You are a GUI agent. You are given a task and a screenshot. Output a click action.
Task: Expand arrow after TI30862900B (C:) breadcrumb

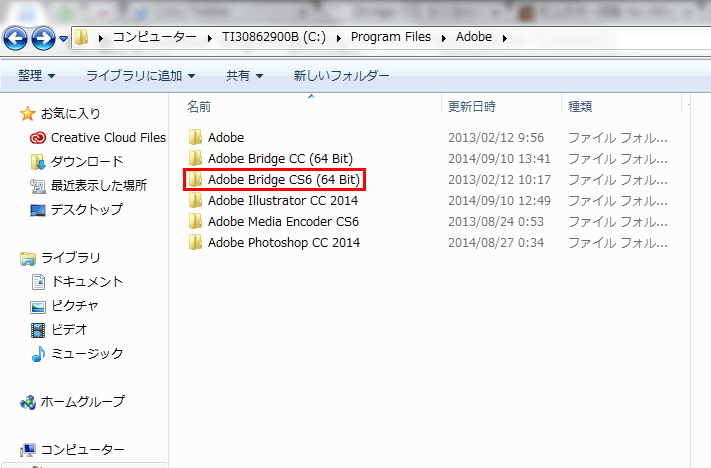tap(339, 38)
